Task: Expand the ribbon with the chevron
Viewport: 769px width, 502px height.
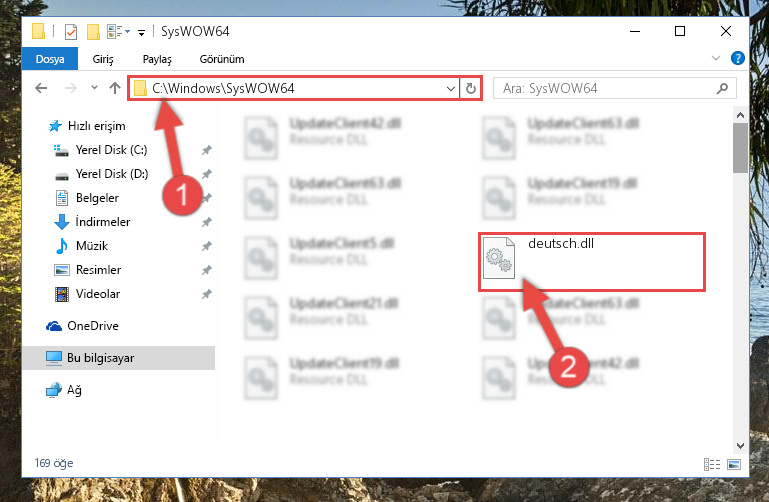Action: [716, 58]
